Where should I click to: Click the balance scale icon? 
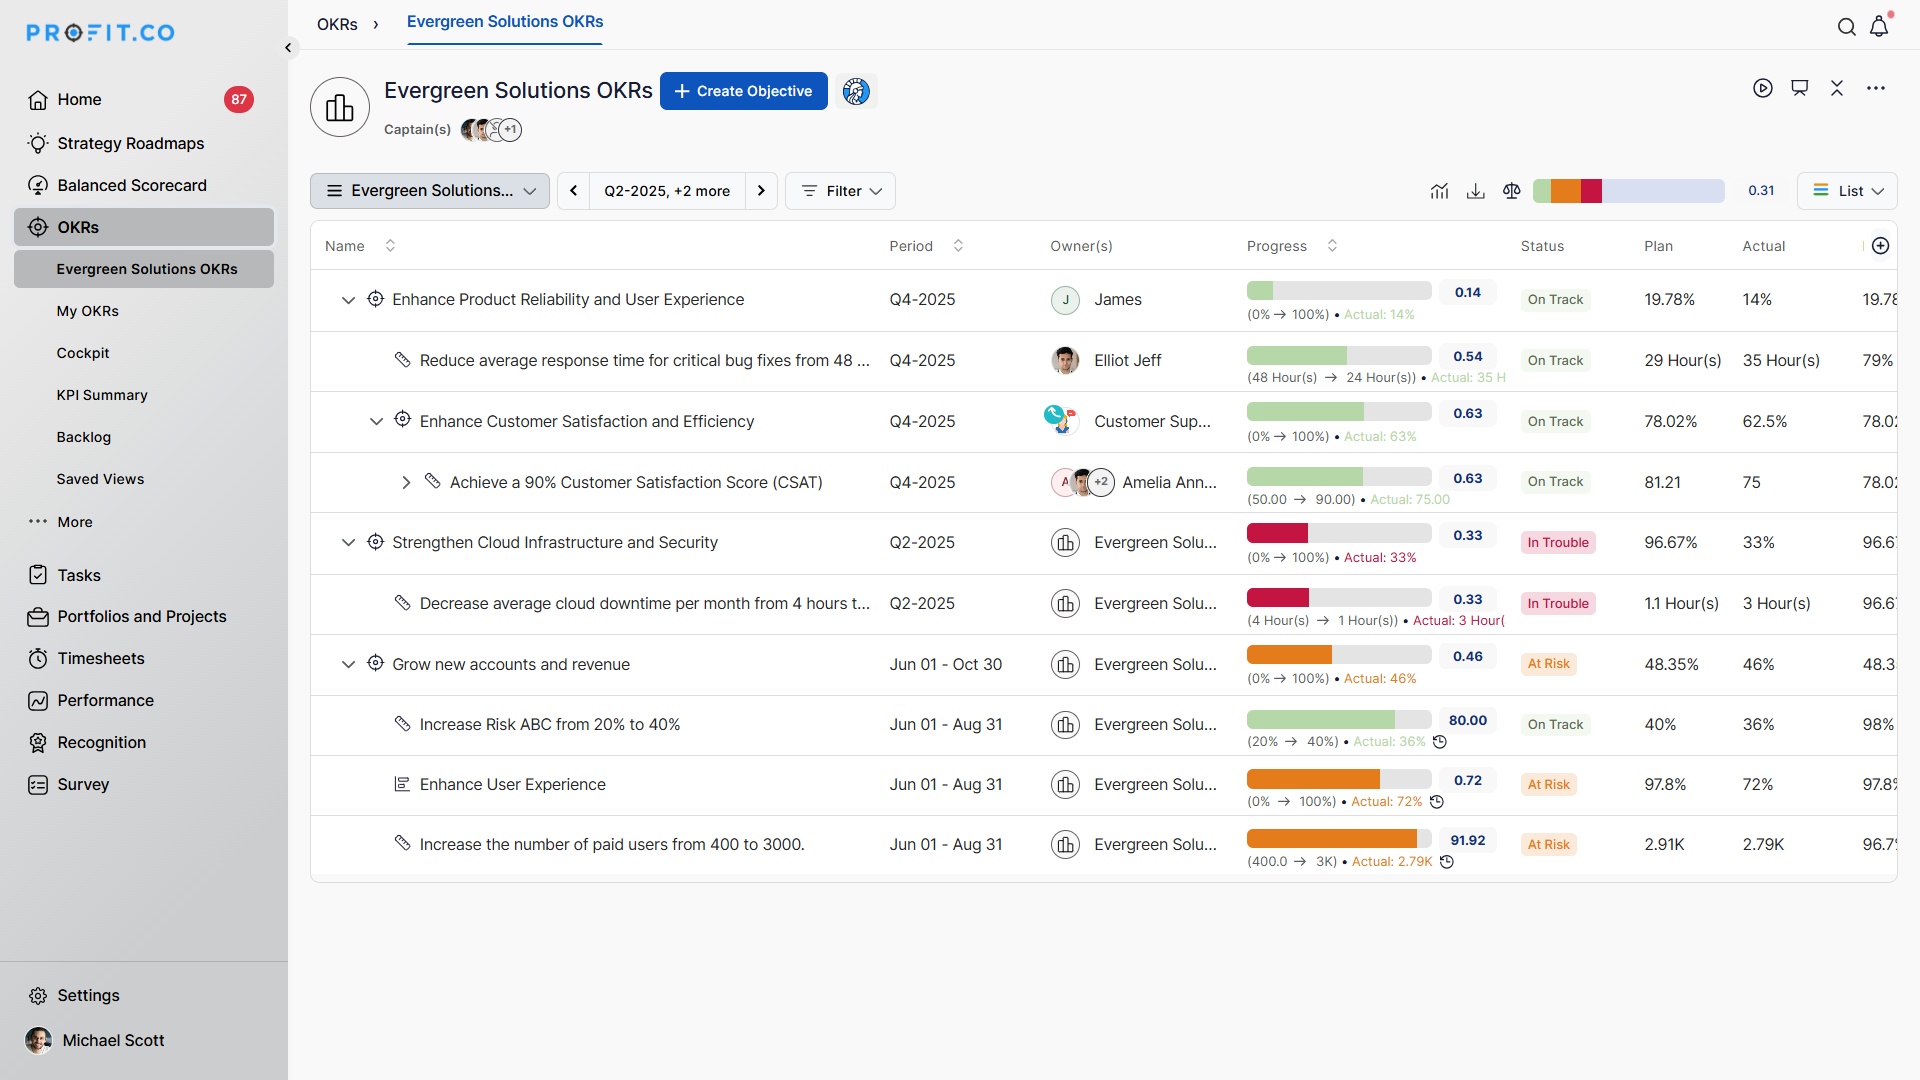[x=1511, y=191]
